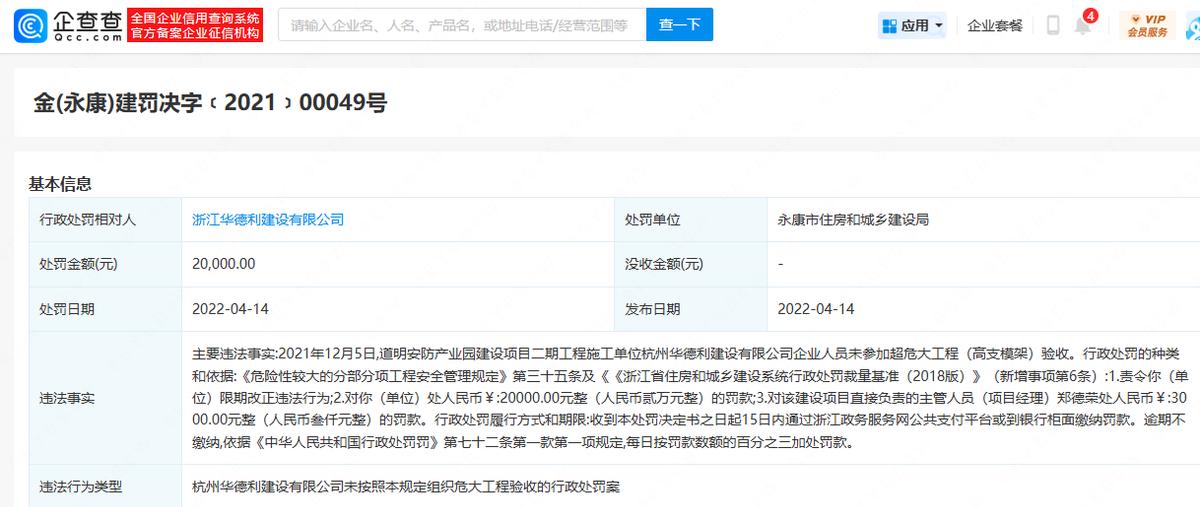Image resolution: width=1200 pixels, height=507 pixels.
Task: Select 永康市住房和城乡建设局 value
Action: tap(852, 219)
